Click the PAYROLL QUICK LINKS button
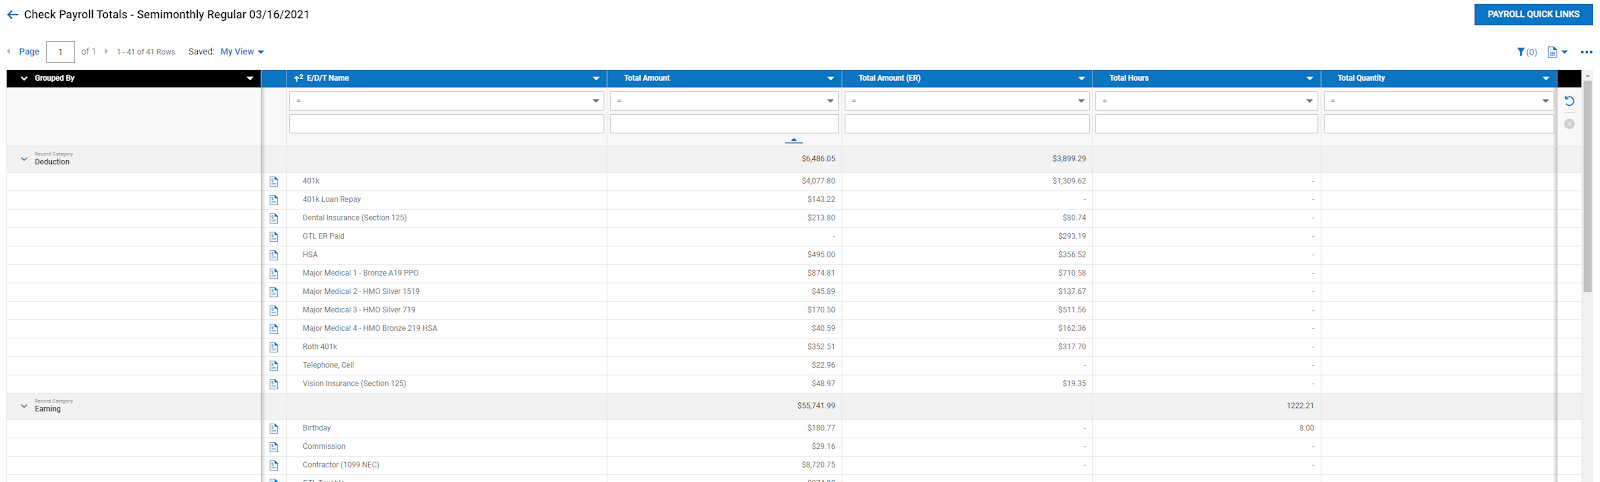This screenshot has height=482, width=1600. pyautogui.click(x=1533, y=14)
